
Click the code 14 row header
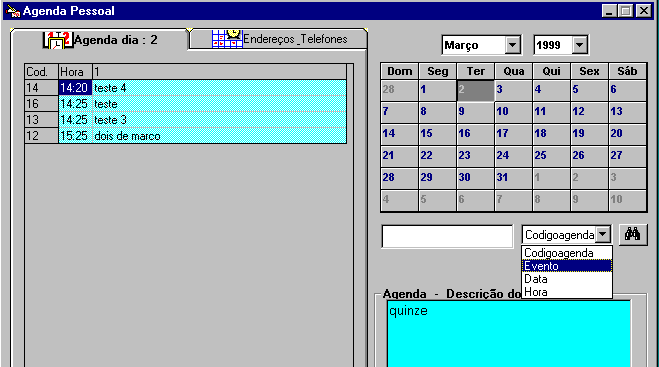click(x=41, y=88)
